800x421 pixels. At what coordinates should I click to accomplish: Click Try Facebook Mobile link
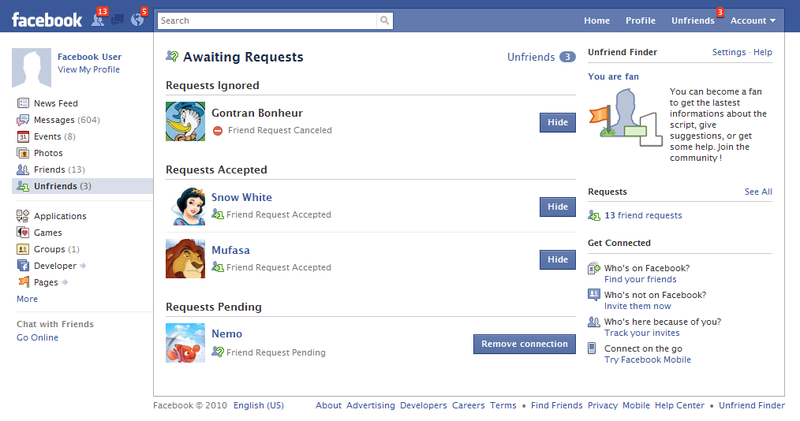[647, 360]
